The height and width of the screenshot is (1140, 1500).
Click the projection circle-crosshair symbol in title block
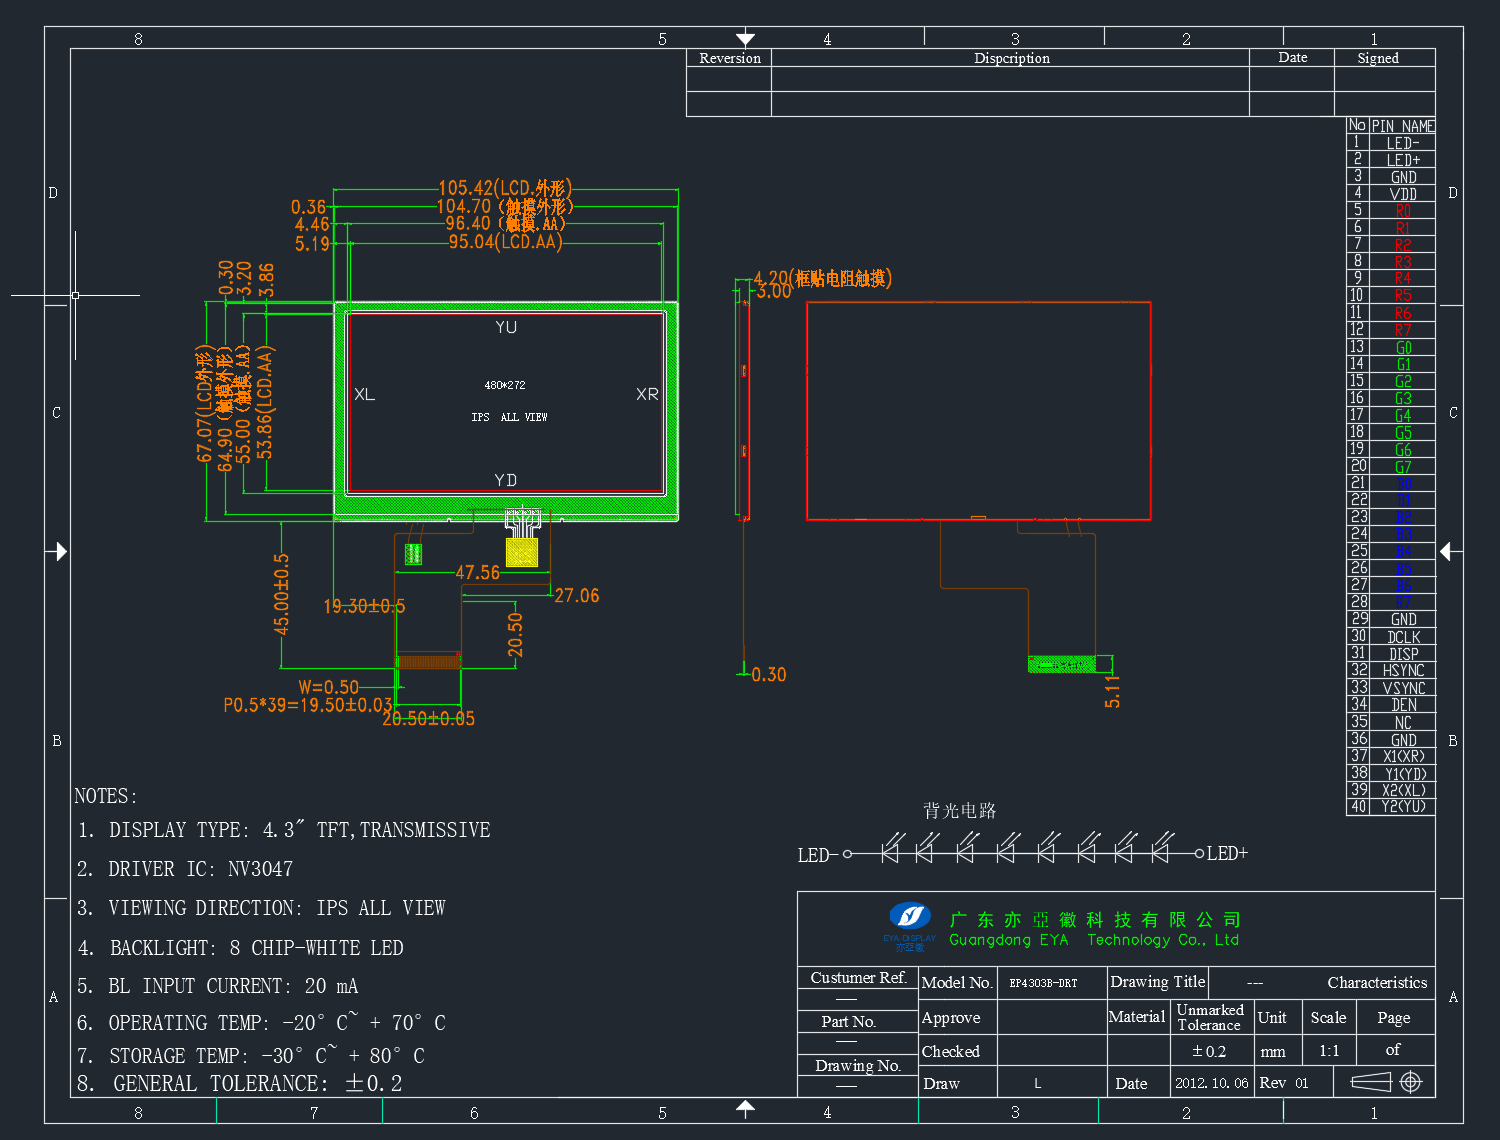[1411, 1082]
